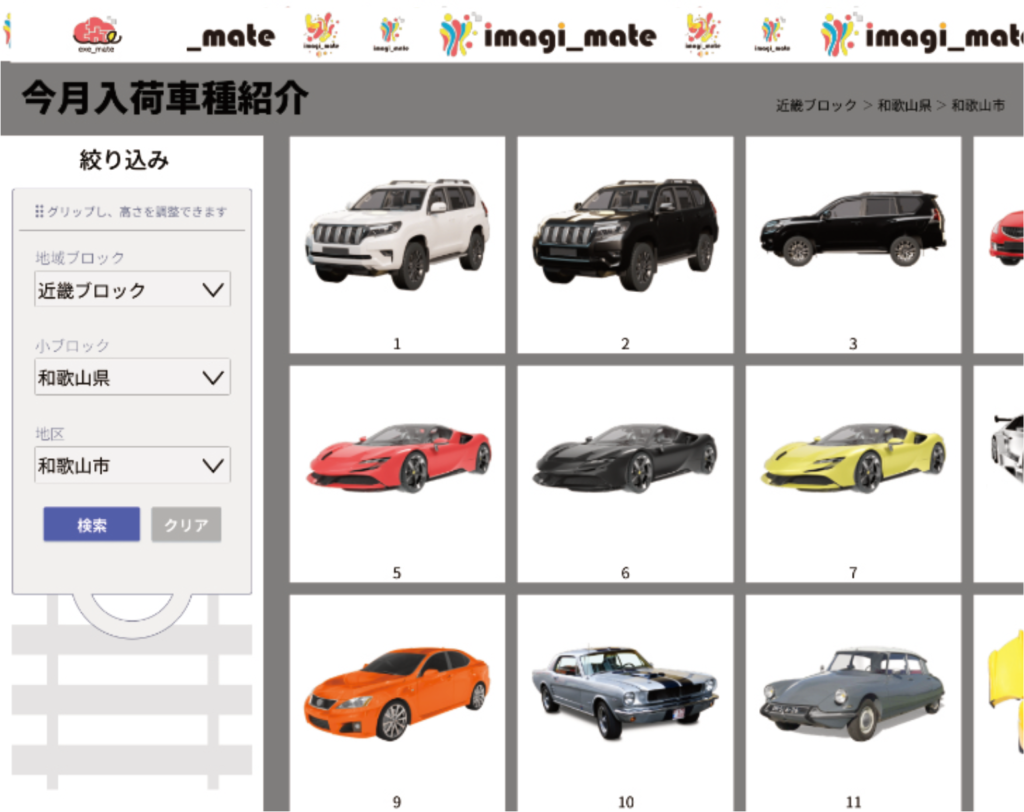Open the 地域ブロック dropdown
1024x812 pixels.
[132, 290]
